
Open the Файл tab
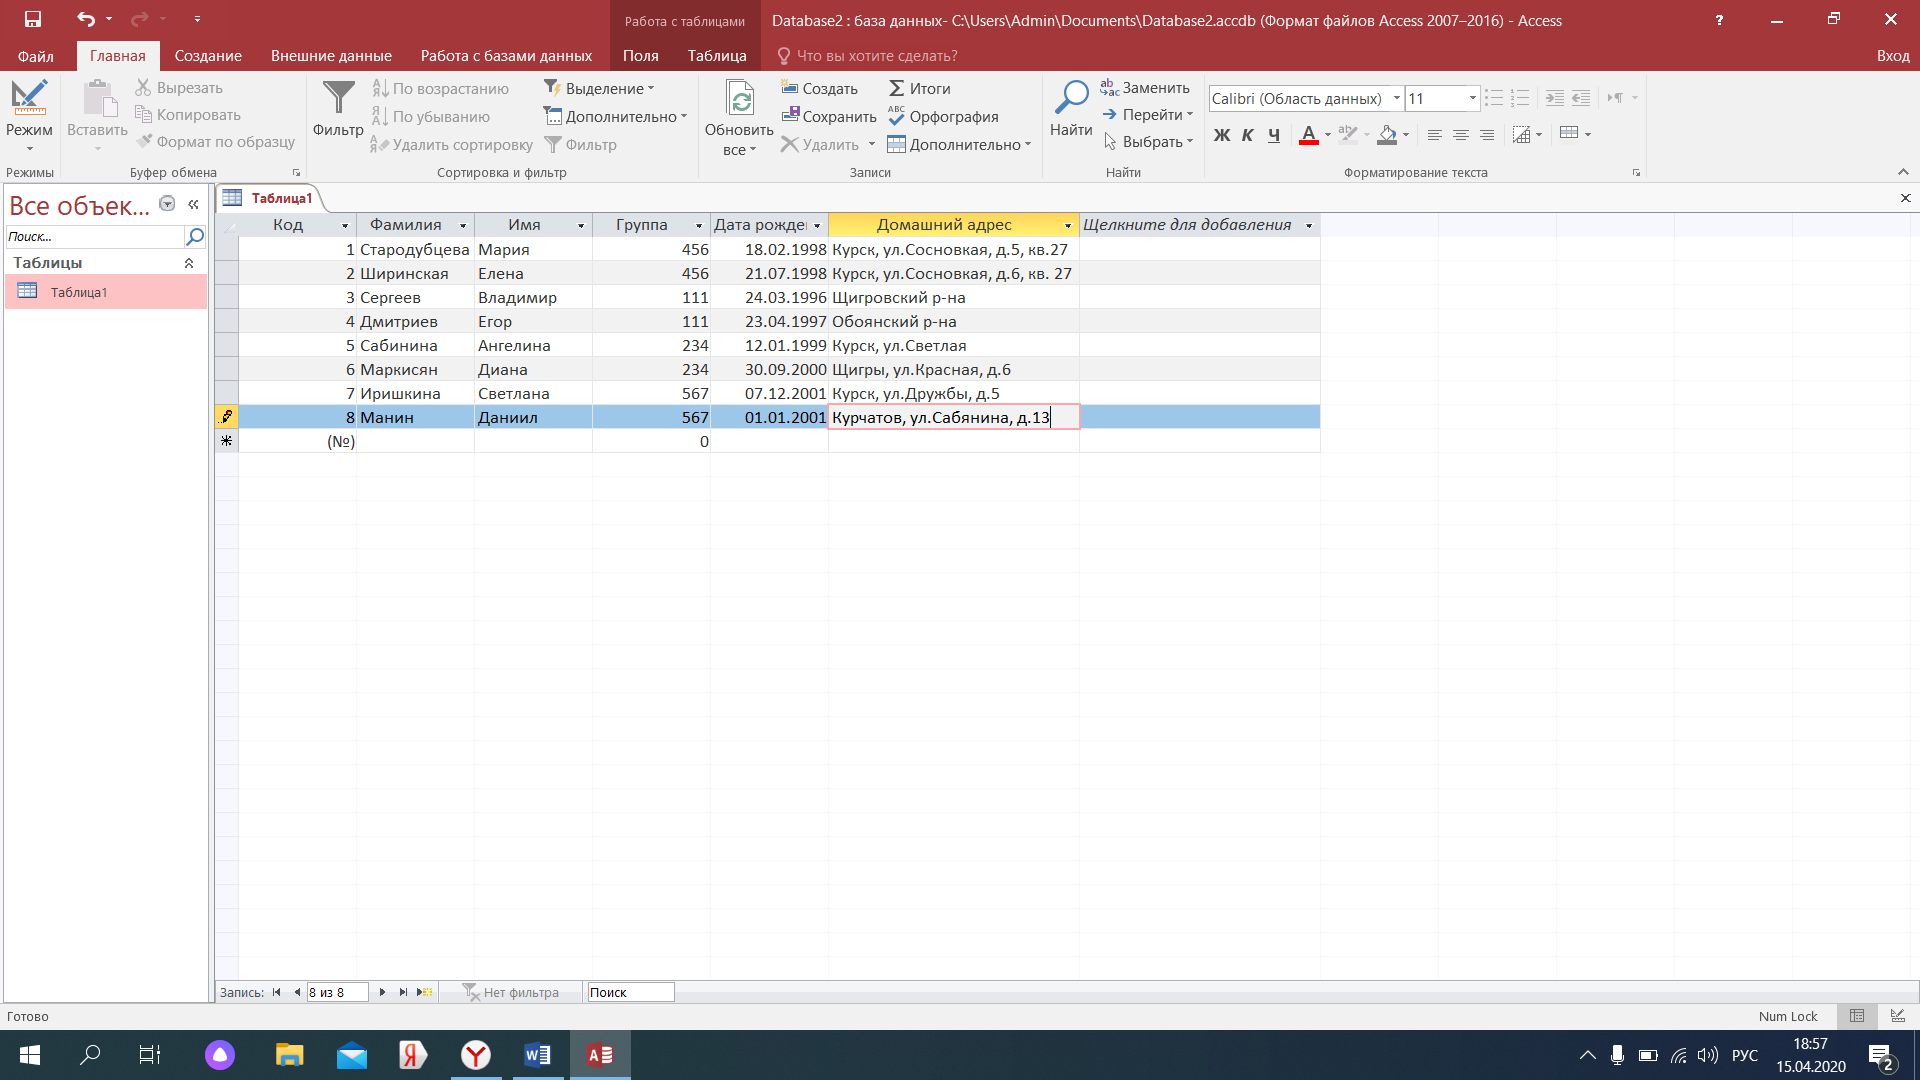pos(36,56)
